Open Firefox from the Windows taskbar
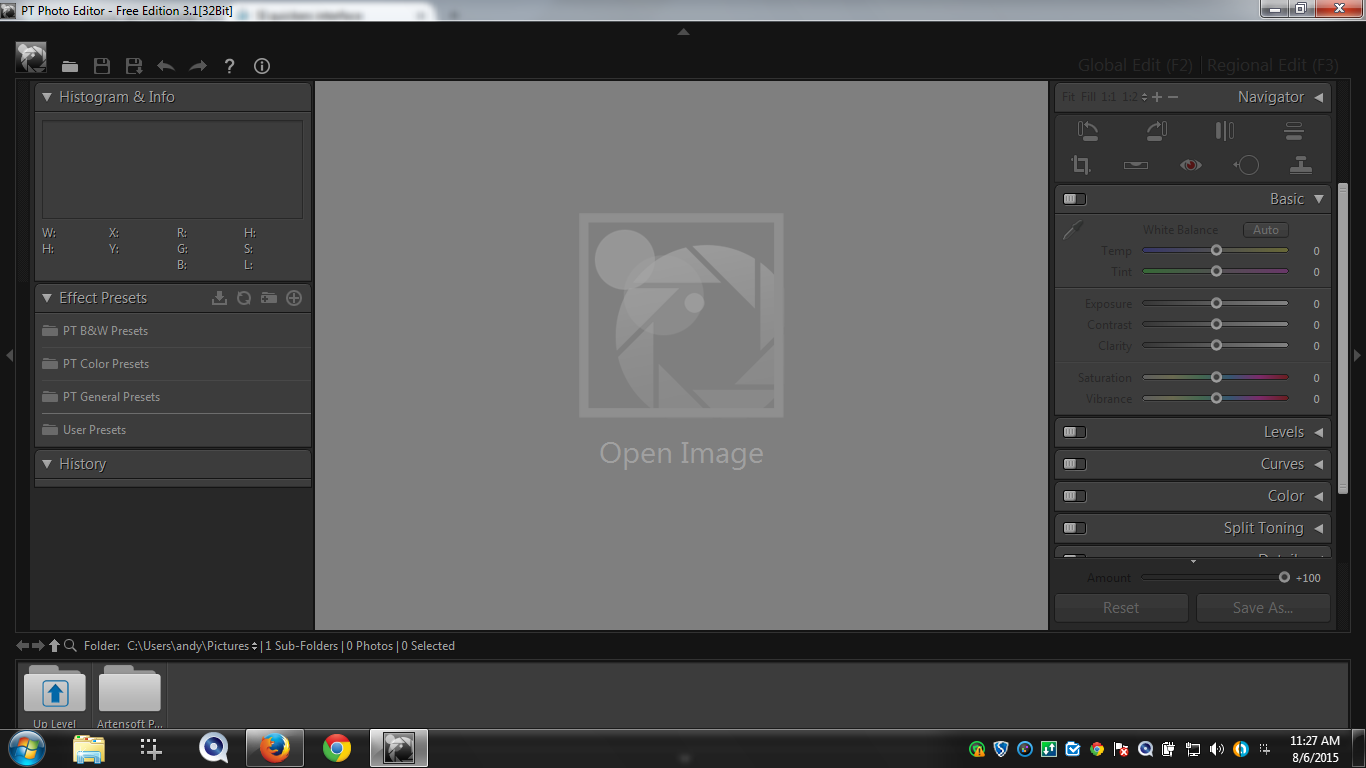Viewport: 1366px width, 768px height. tap(274, 748)
